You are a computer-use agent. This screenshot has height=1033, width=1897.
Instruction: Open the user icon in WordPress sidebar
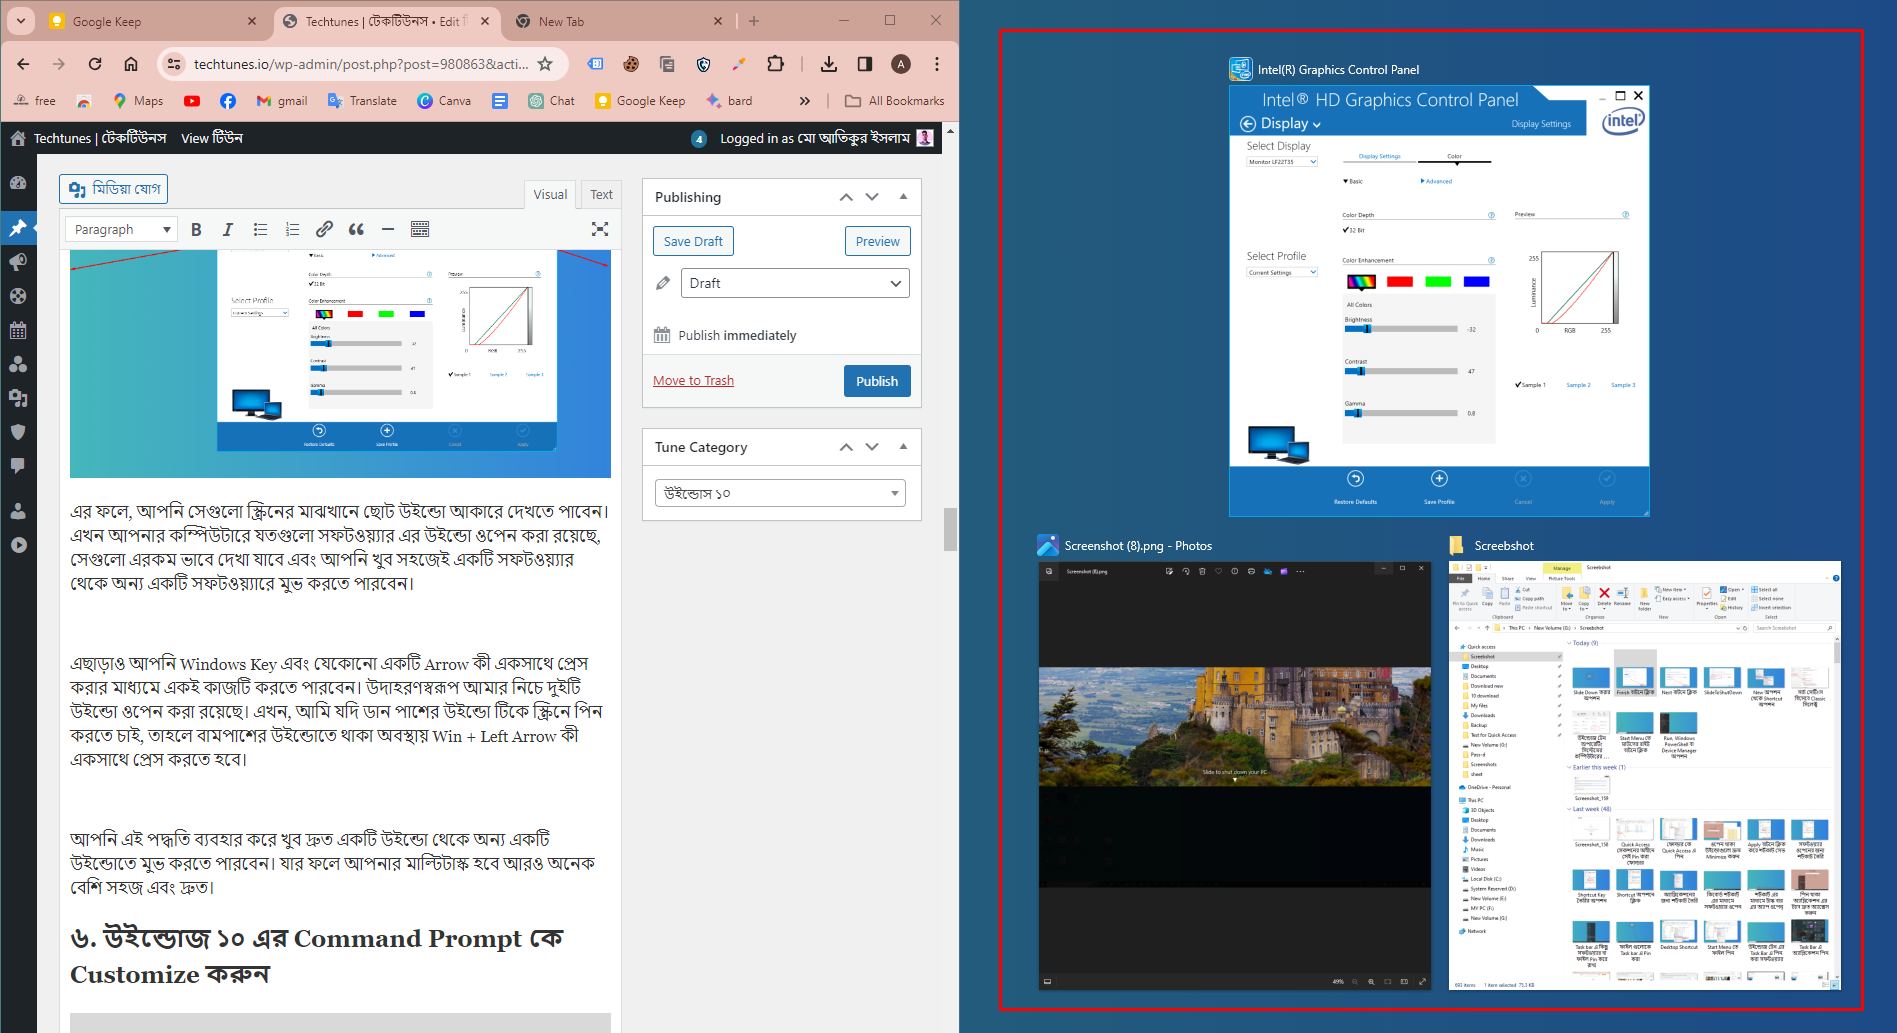click(18, 511)
